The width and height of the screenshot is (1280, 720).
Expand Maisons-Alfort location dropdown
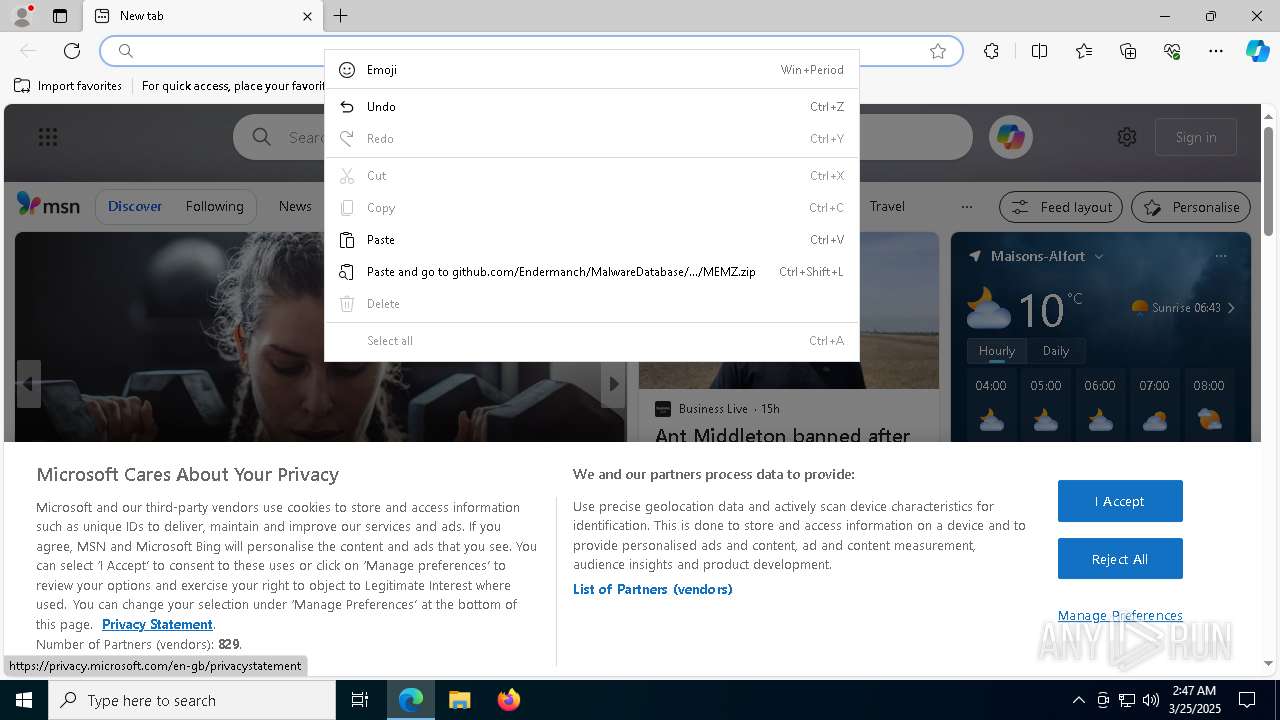point(1098,256)
